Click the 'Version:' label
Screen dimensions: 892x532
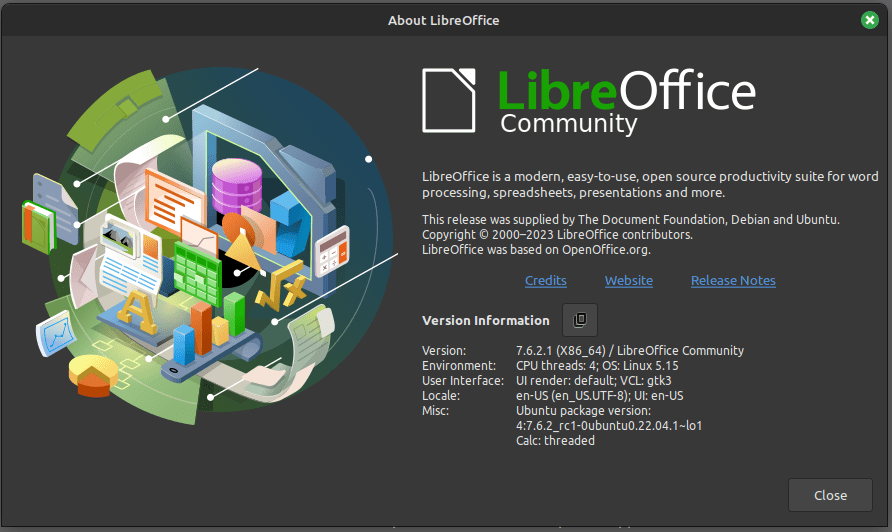(444, 350)
